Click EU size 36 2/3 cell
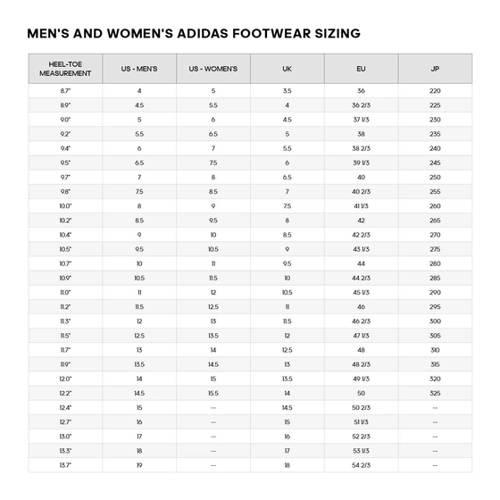The height and width of the screenshot is (500, 500). click(361, 105)
